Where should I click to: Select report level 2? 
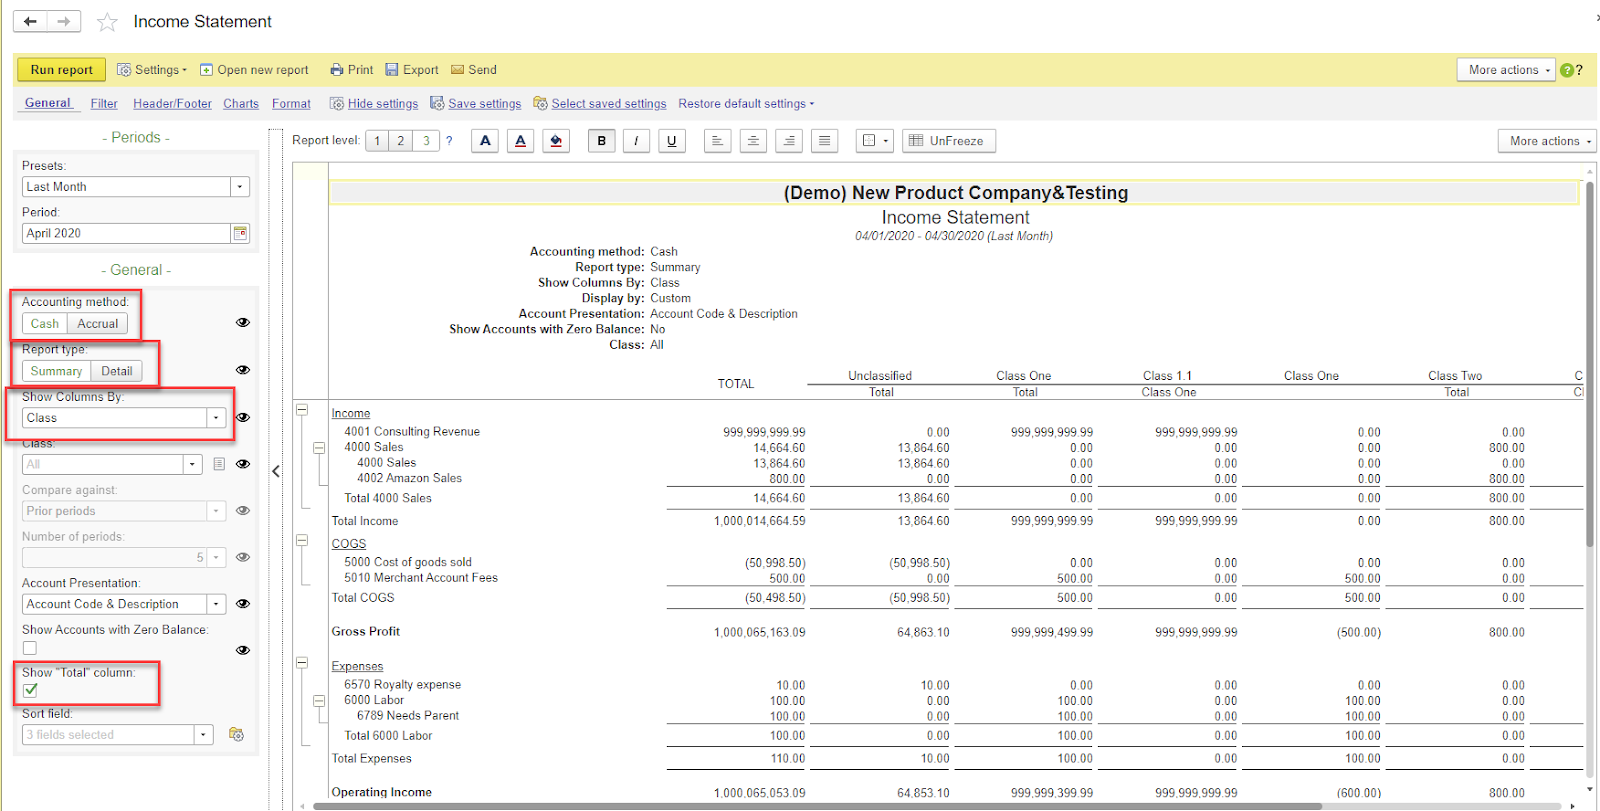[401, 141]
